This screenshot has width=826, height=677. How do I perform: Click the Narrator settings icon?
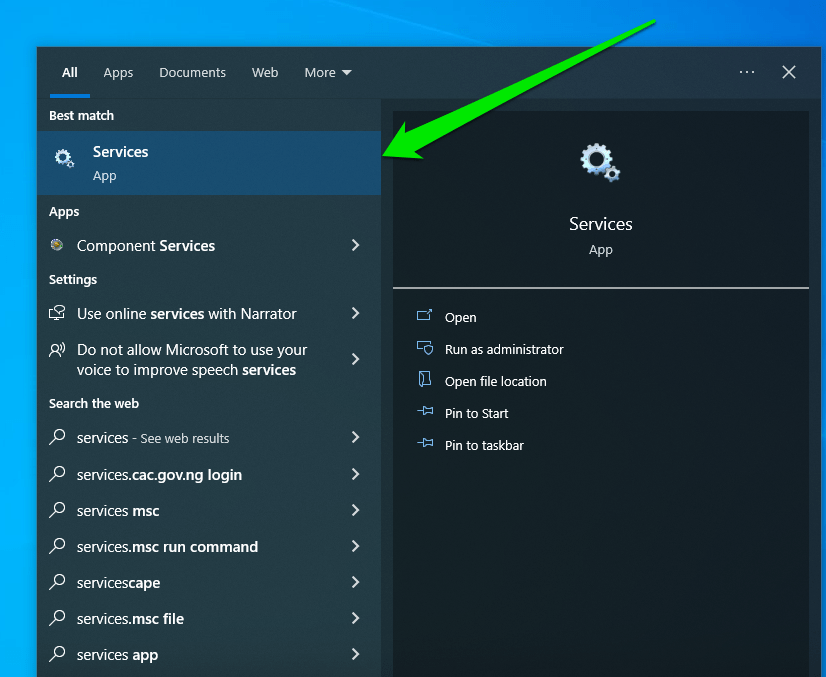tap(57, 313)
